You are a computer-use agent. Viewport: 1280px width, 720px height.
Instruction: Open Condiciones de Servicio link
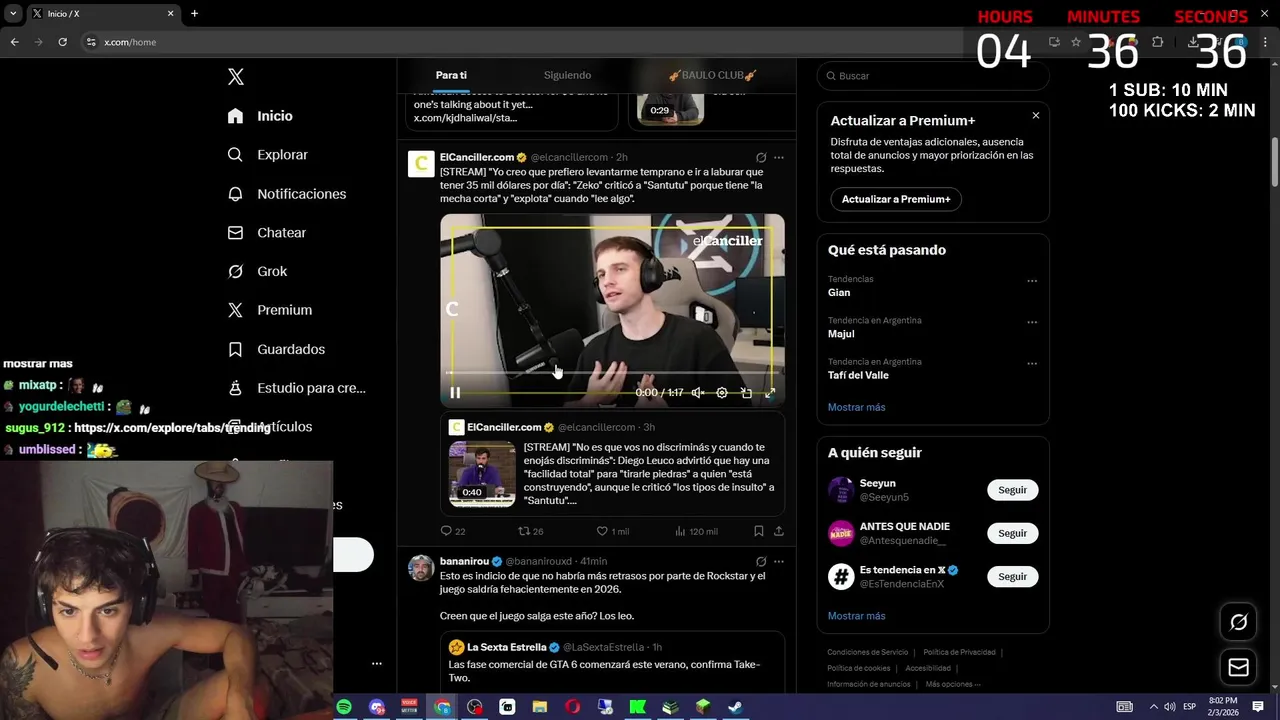[868, 652]
